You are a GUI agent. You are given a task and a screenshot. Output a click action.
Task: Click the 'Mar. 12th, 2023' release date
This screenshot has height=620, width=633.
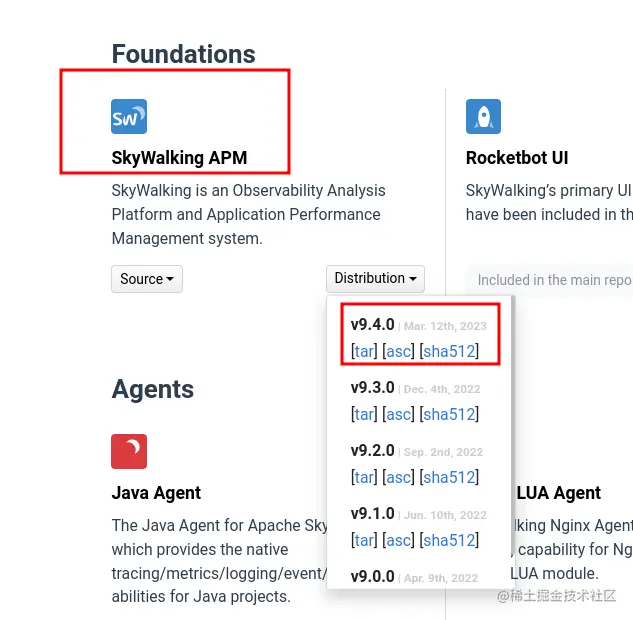[x=445, y=326]
